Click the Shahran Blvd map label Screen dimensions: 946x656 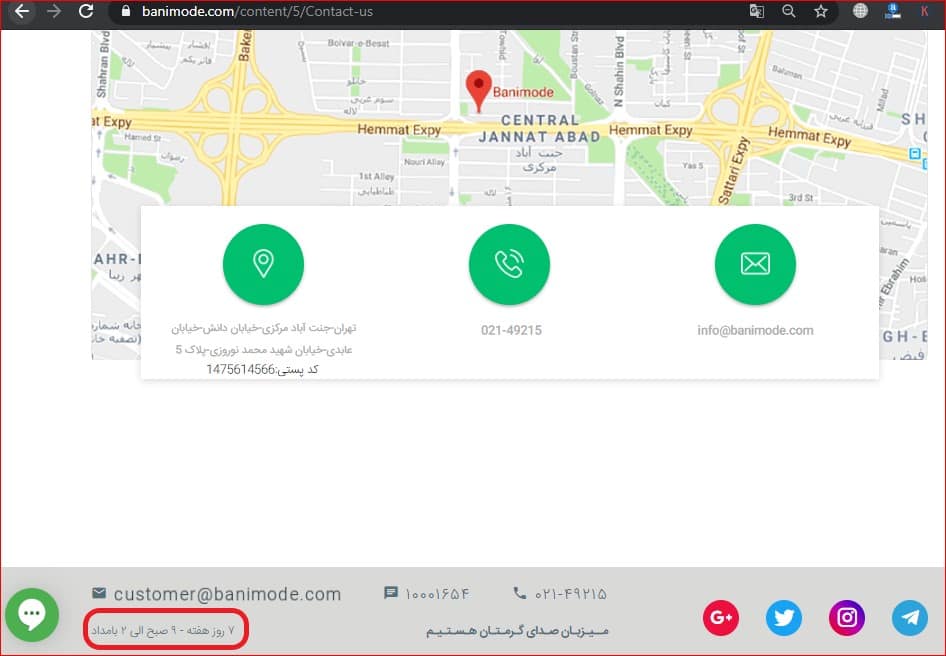(x=103, y=65)
